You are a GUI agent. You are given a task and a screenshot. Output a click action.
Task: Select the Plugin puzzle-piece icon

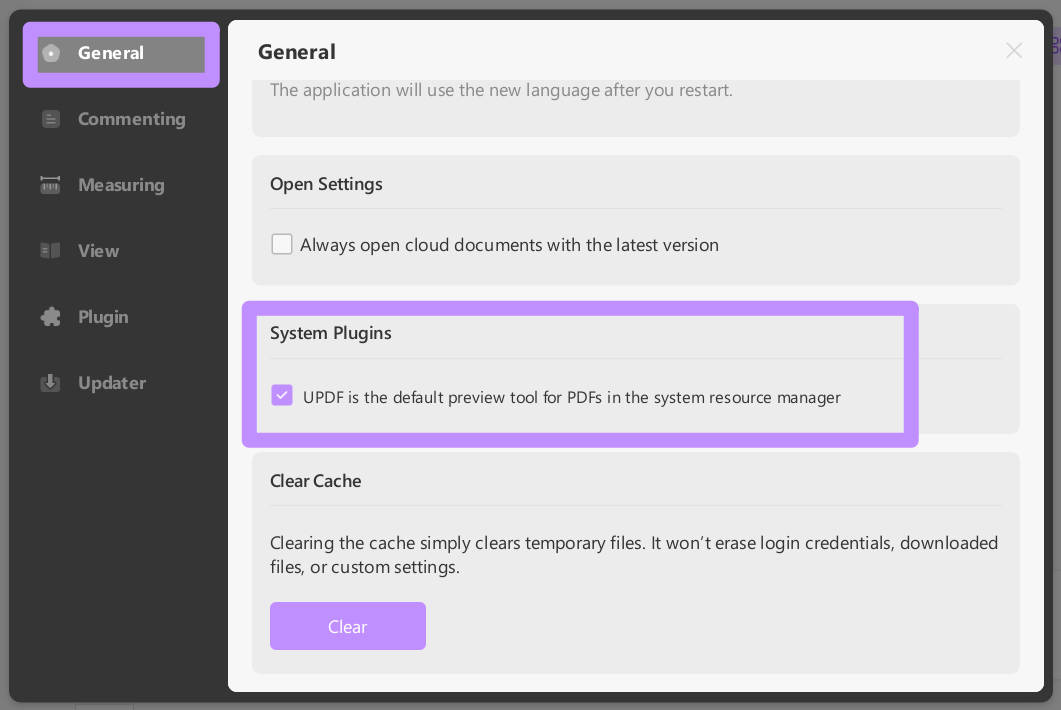click(x=51, y=317)
